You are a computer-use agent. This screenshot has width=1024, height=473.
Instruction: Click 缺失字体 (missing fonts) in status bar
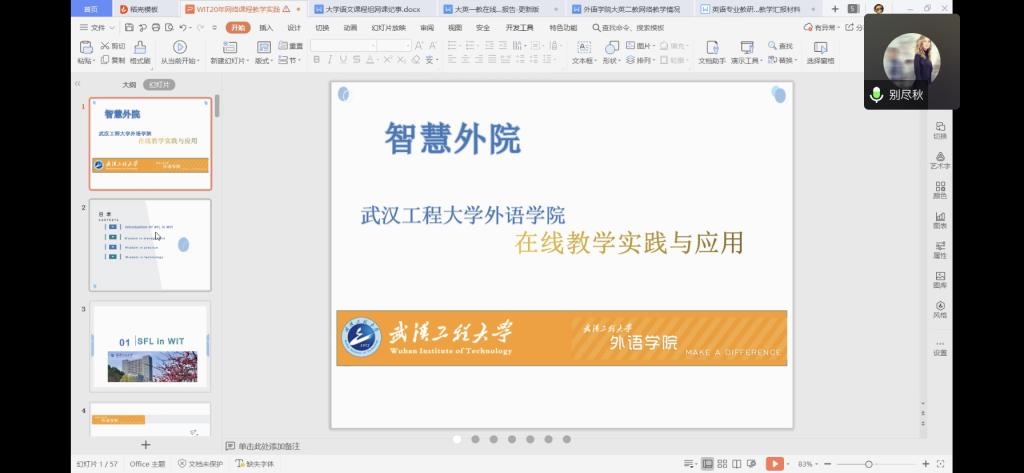255,464
